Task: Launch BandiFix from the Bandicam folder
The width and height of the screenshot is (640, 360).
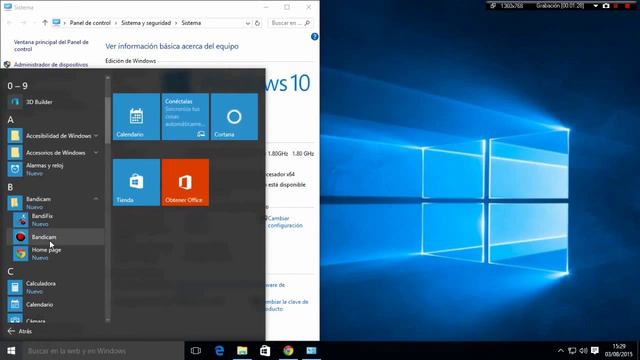Action: point(57,220)
